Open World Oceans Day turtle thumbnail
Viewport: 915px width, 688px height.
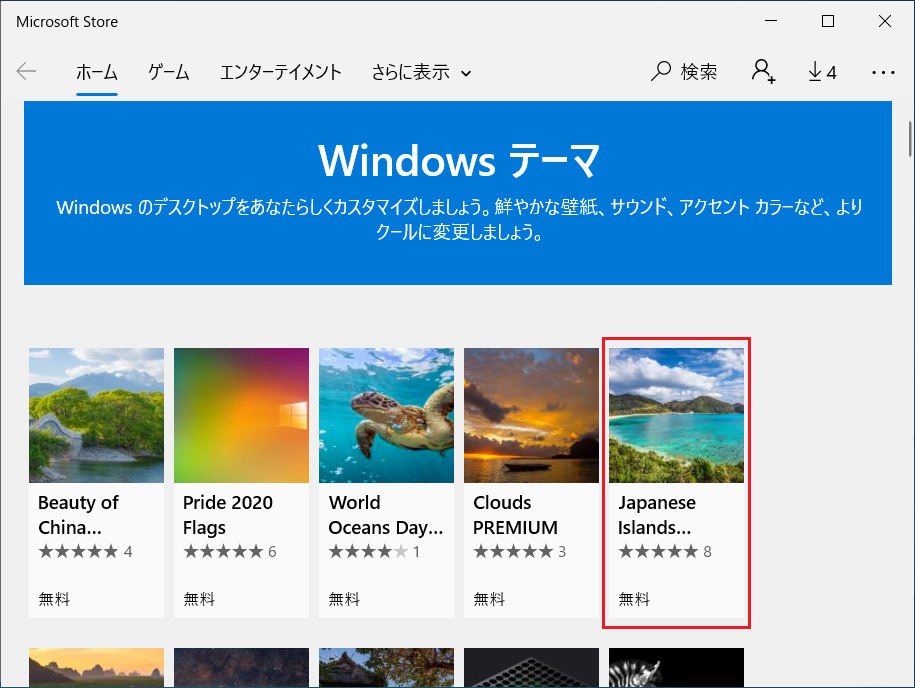pyautogui.click(x=386, y=415)
